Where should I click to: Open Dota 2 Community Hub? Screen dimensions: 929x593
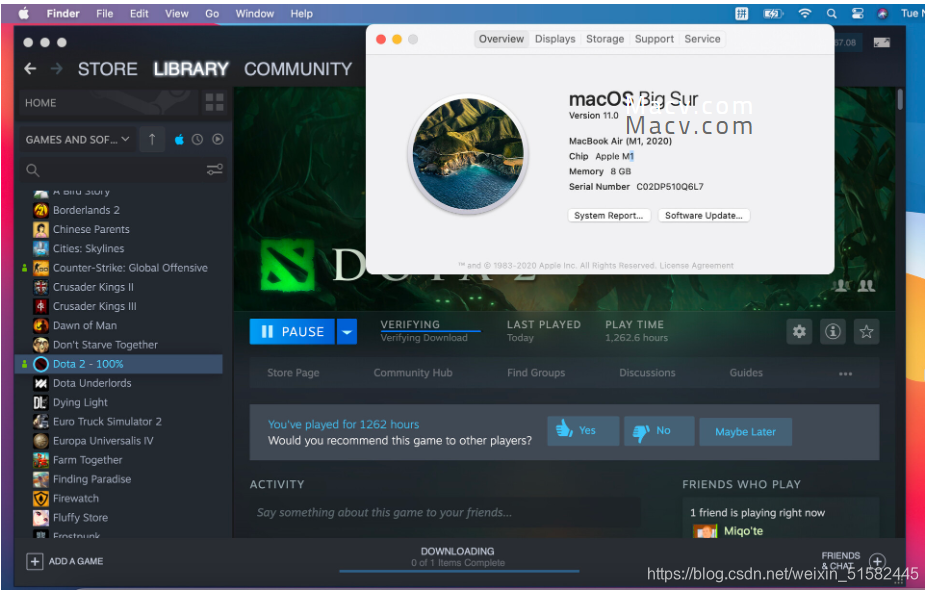click(x=413, y=373)
